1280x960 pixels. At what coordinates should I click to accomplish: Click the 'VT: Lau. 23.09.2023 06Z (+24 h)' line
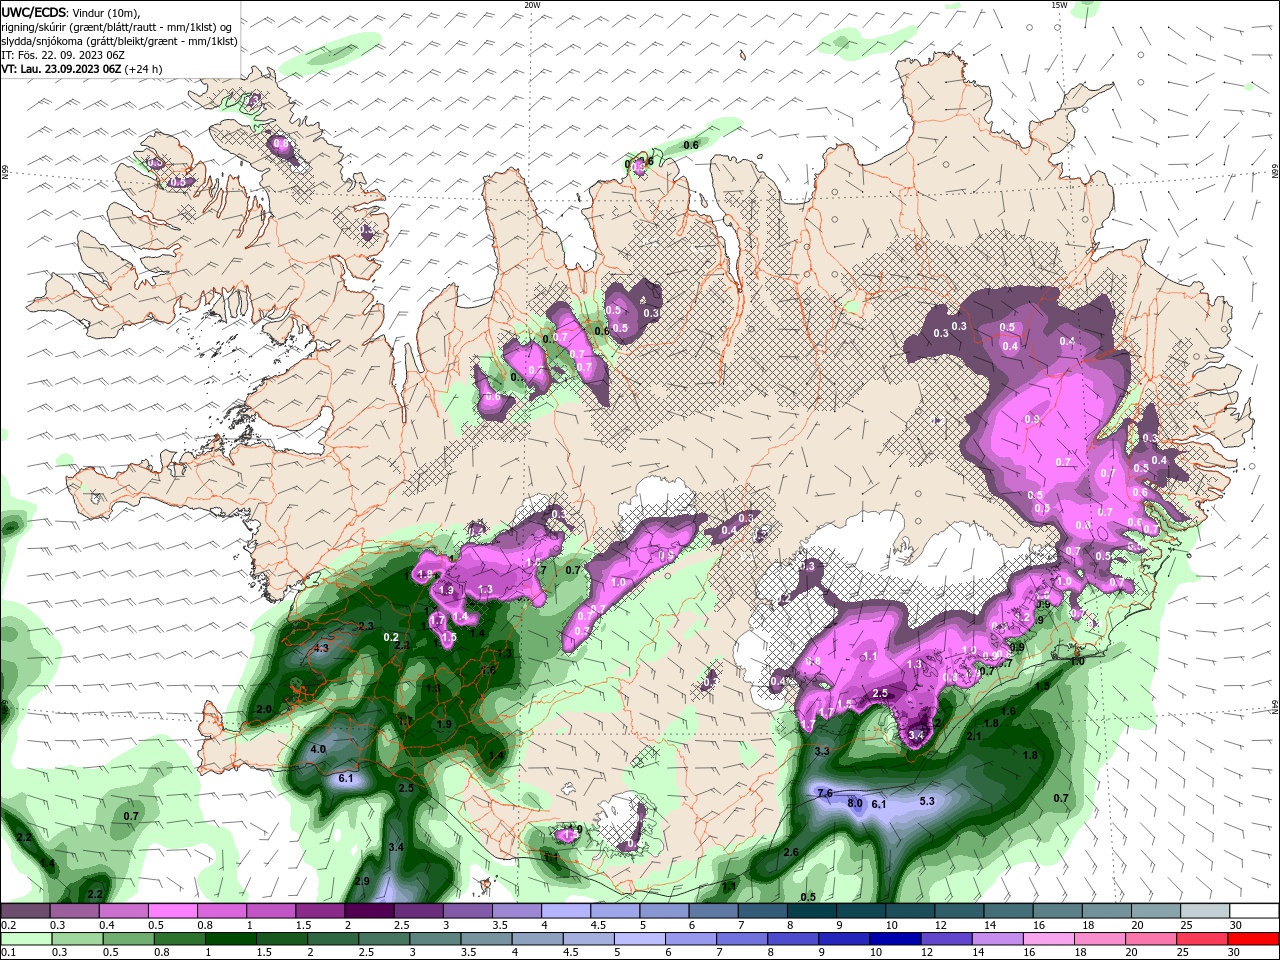pos(81,69)
